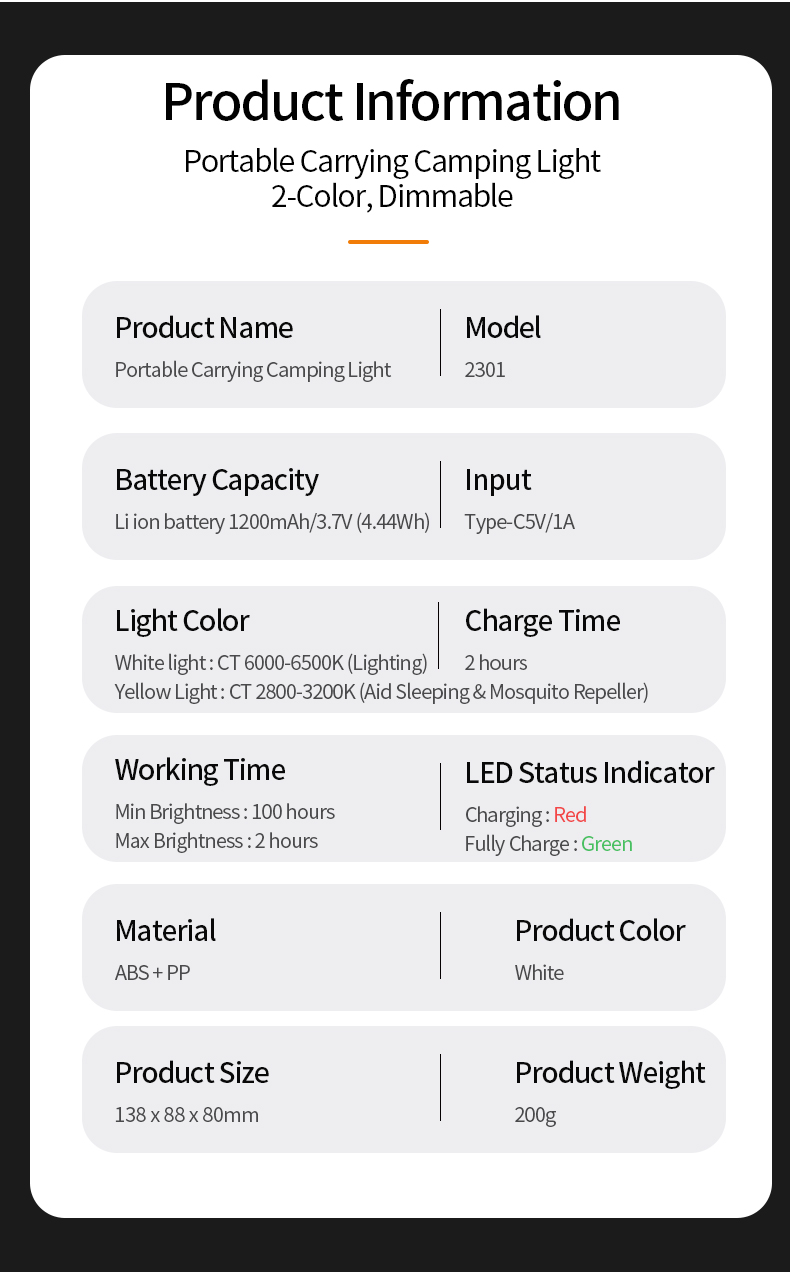This screenshot has height=1280, width=790.
Task: Click the Model number 2301
Action: tap(485, 370)
